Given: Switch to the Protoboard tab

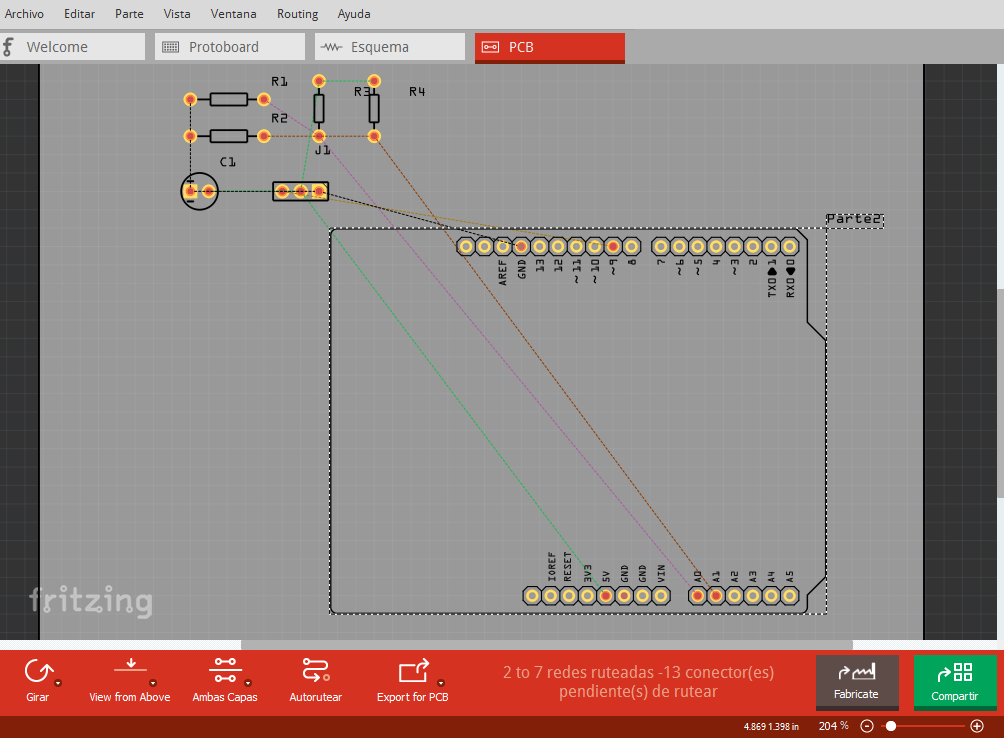Looking at the screenshot, I should [230, 47].
